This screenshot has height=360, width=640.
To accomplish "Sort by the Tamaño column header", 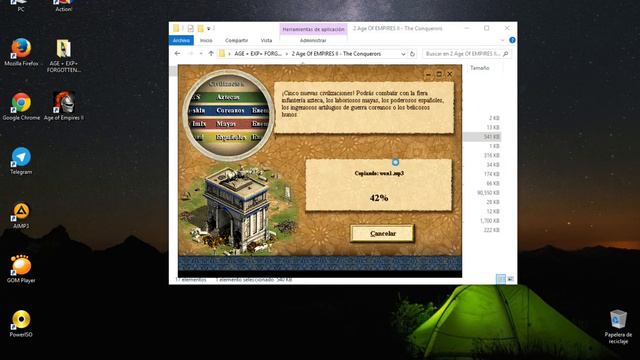I will [480, 68].
